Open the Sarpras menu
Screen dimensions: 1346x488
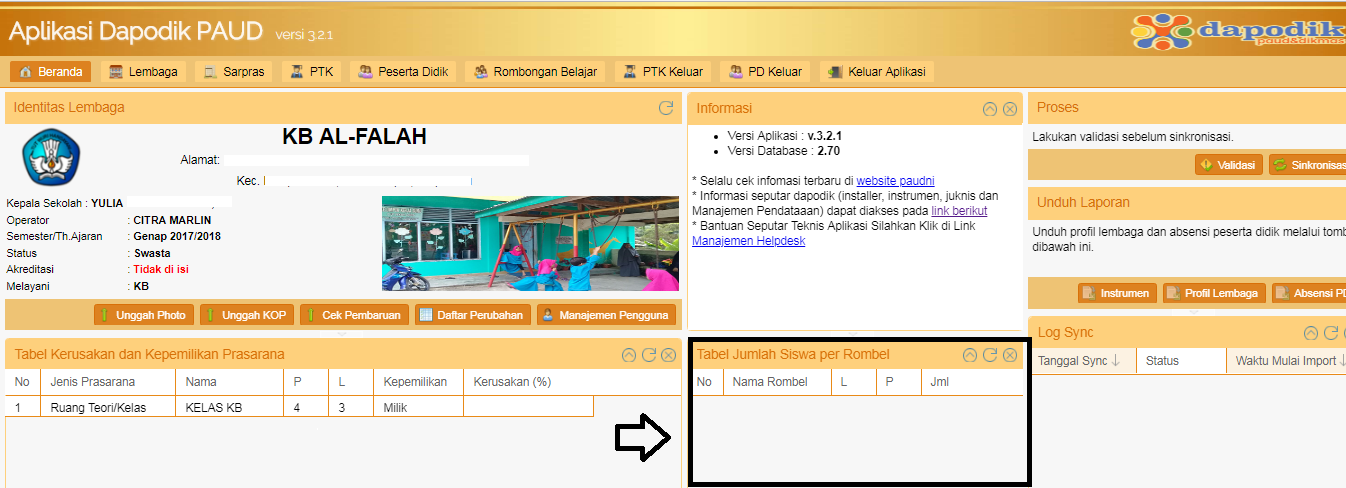click(235, 71)
